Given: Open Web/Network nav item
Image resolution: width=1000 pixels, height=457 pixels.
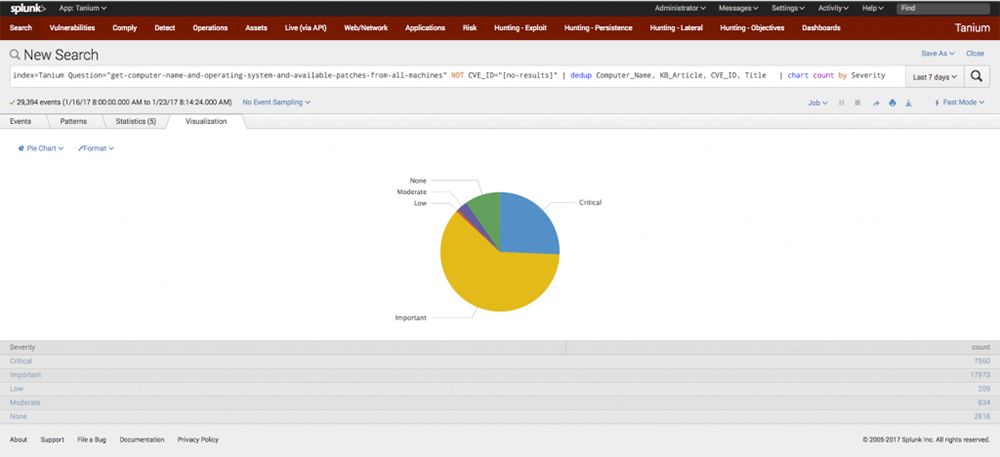Looking at the screenshot, I should pos(366,28).
